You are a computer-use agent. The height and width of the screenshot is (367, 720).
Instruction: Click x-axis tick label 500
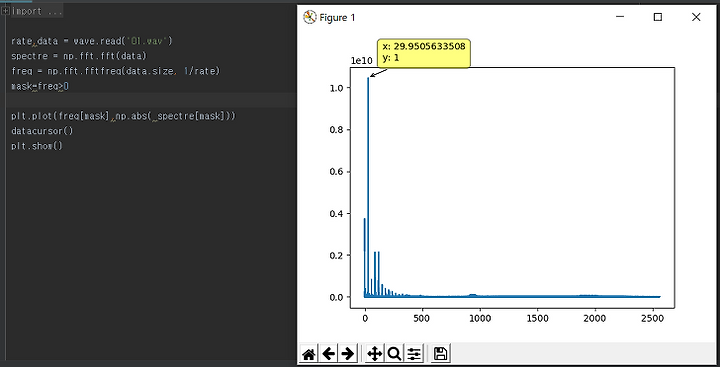pos(422,318)
